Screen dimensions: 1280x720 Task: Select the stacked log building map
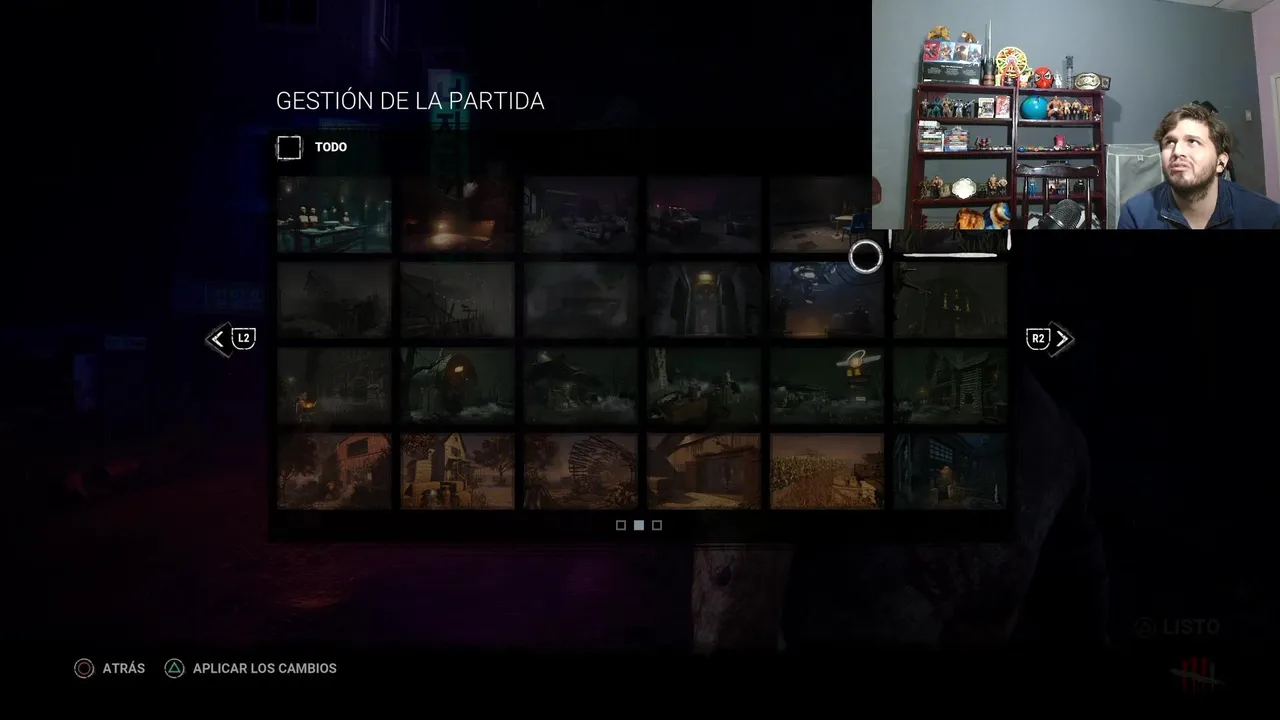pos(950,386)
